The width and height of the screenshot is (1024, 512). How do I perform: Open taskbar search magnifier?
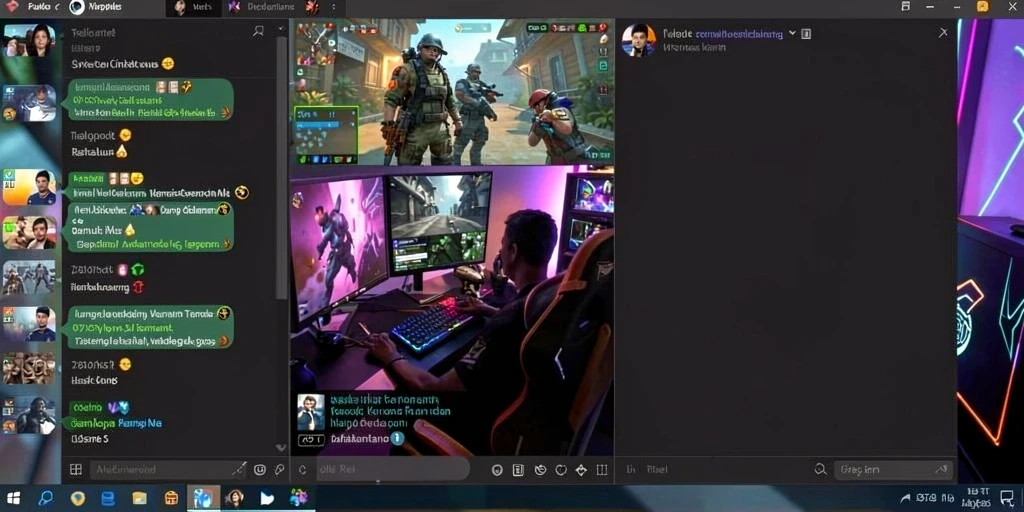45,498
